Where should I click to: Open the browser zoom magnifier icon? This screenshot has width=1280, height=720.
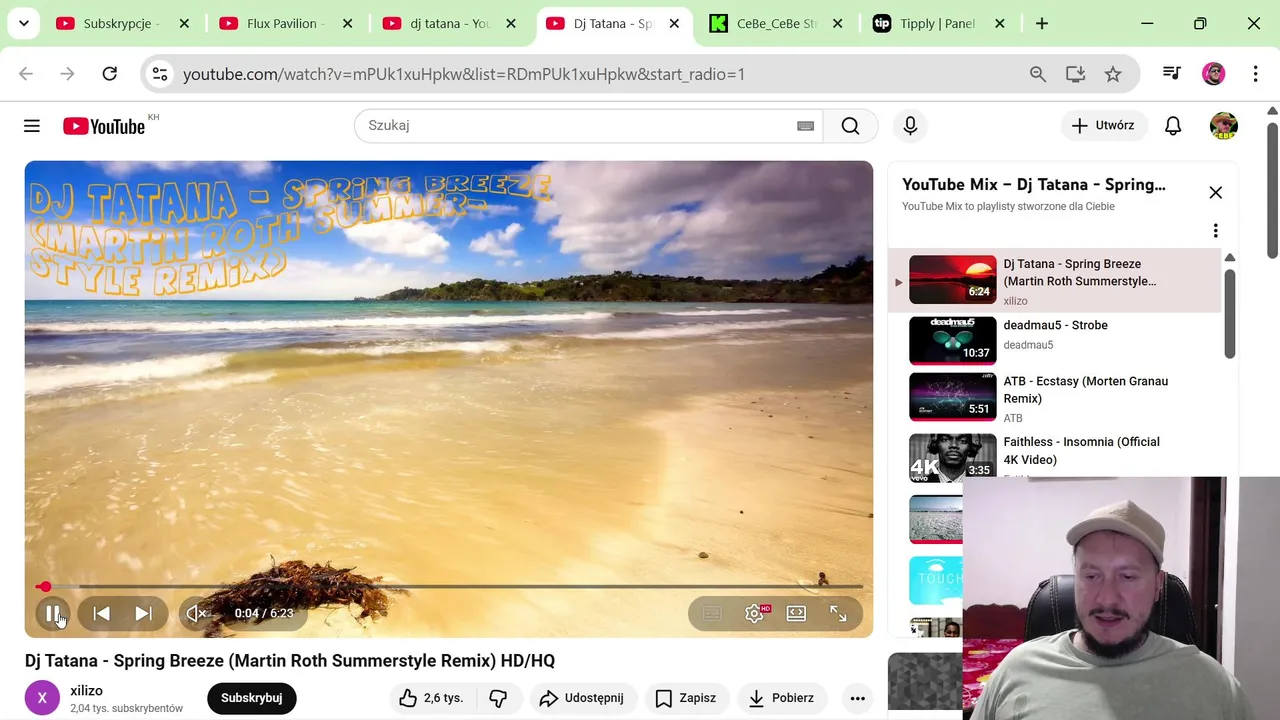(1038, 74)
